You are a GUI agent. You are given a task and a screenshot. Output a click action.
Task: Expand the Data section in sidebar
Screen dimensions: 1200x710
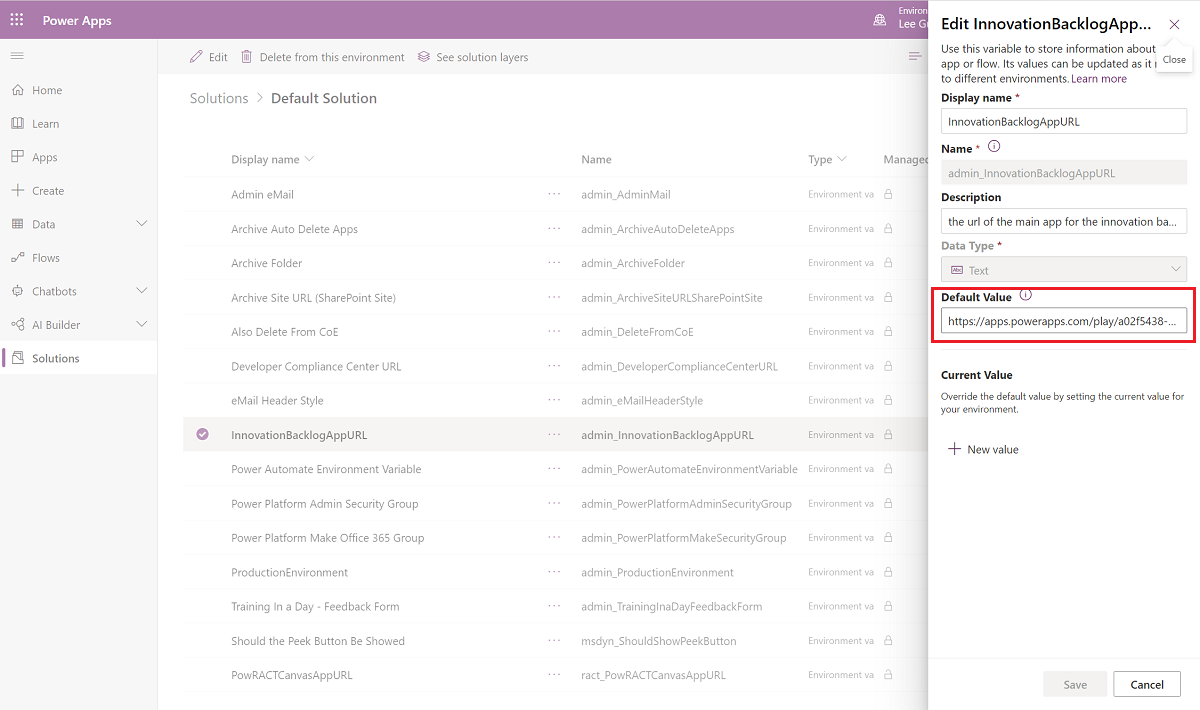click(141, 223)
